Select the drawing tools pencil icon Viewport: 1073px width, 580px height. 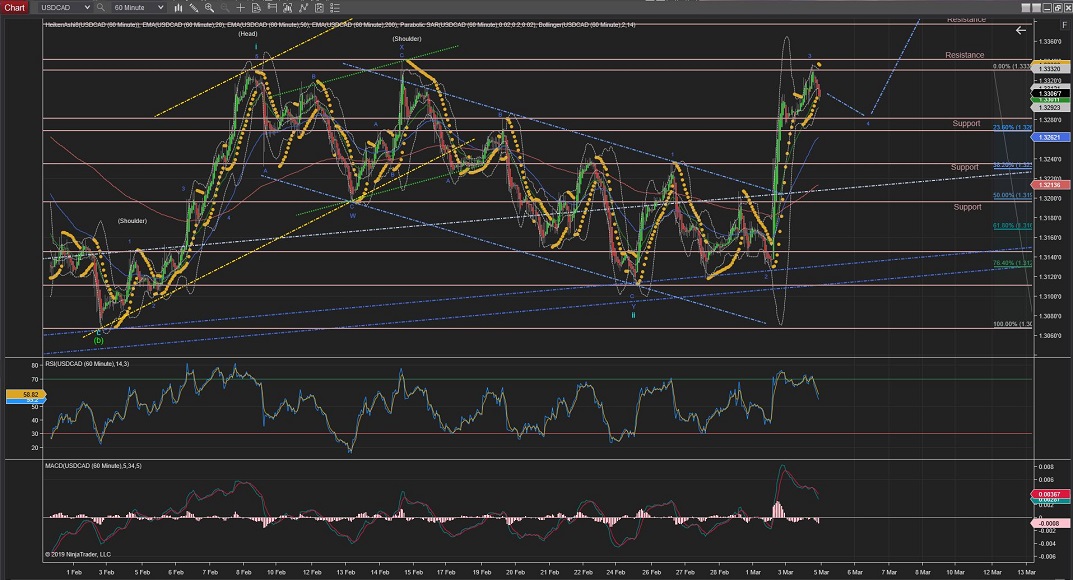point(194,8)
